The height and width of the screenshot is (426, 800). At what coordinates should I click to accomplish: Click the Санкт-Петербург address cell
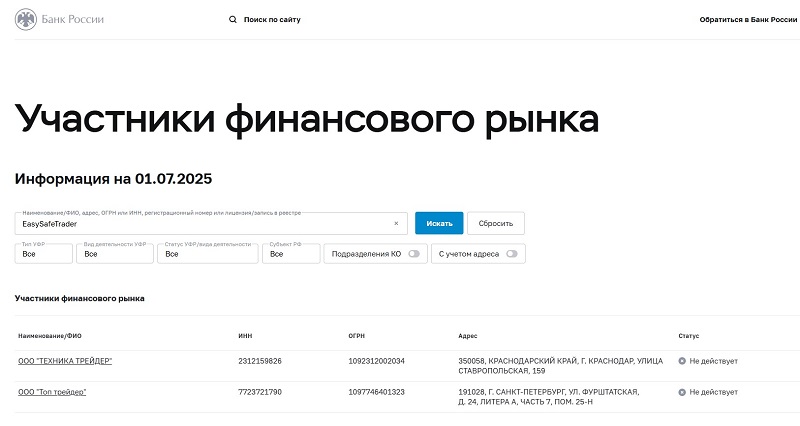click(x=548, y=397)
